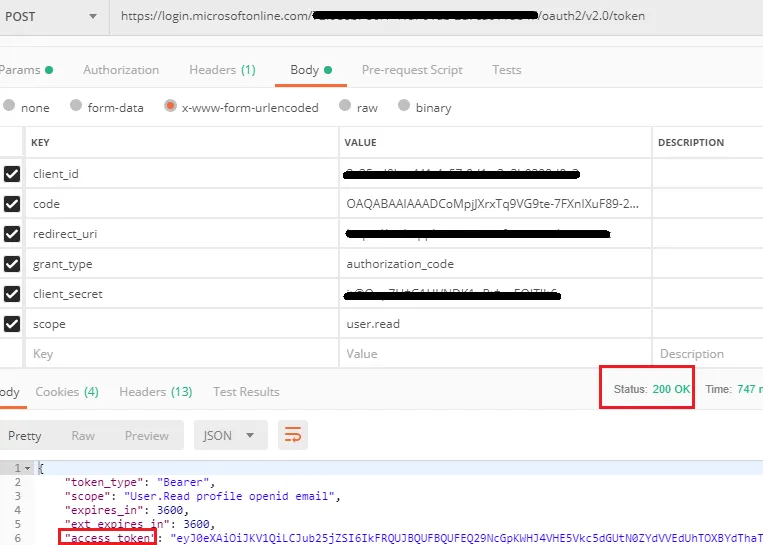Click the client_secret key cell
This screenshot has width=763, height=545.
coord(182,294)
